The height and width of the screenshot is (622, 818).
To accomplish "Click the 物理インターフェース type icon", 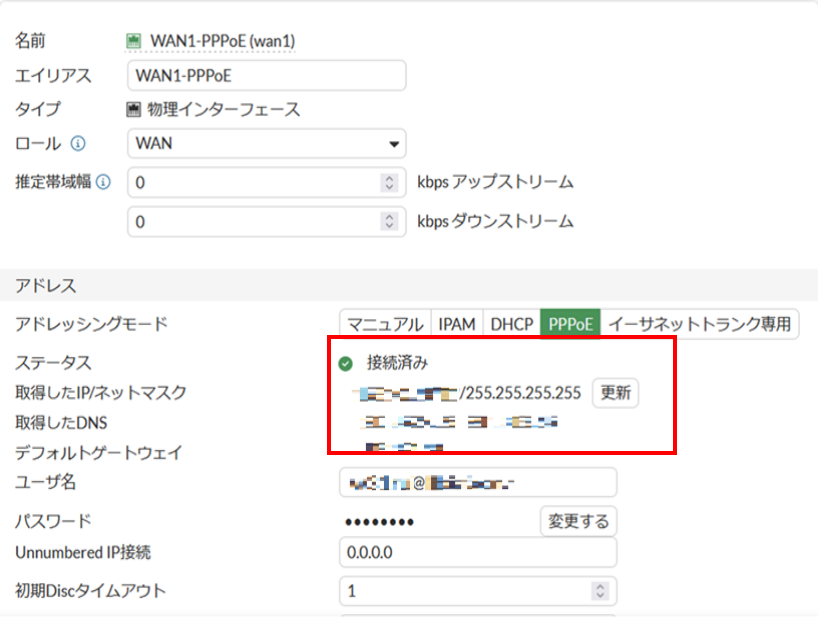I will tap(133, 110).
